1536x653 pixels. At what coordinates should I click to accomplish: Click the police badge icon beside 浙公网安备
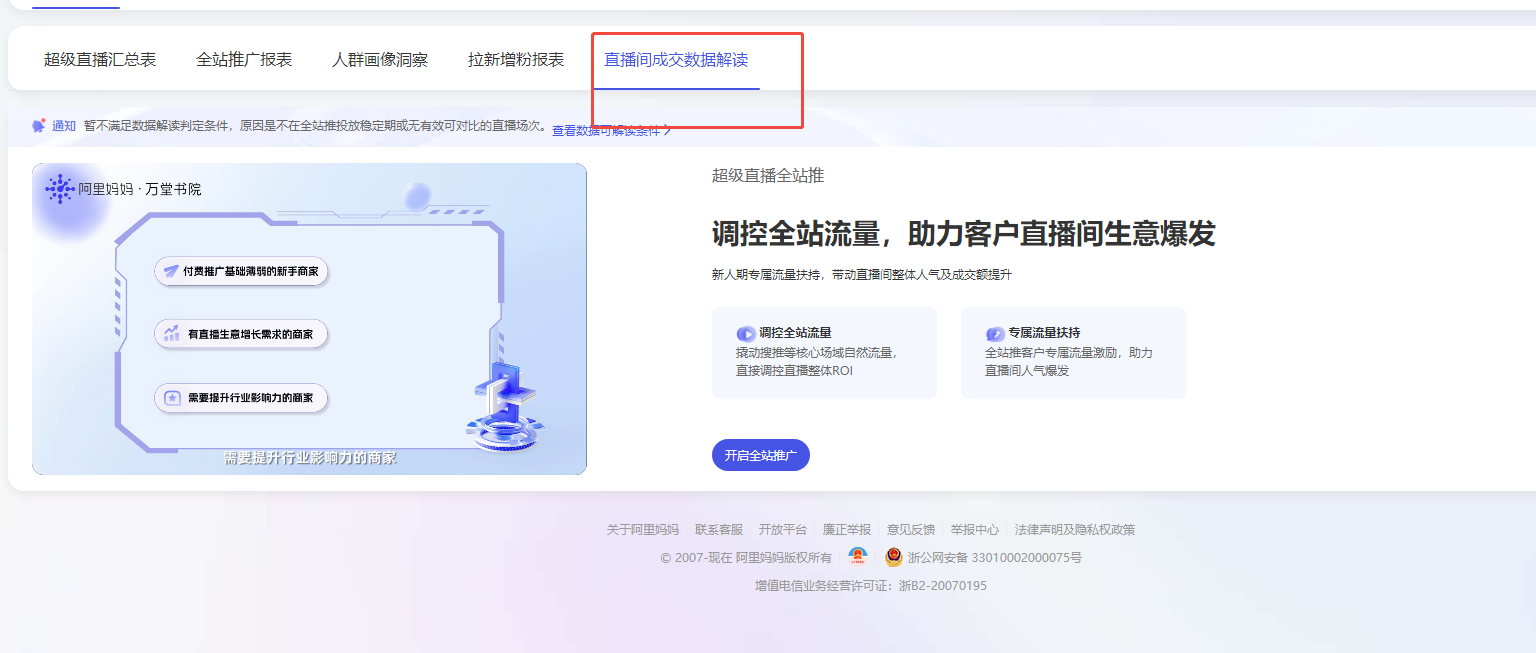tap(893, 557)
